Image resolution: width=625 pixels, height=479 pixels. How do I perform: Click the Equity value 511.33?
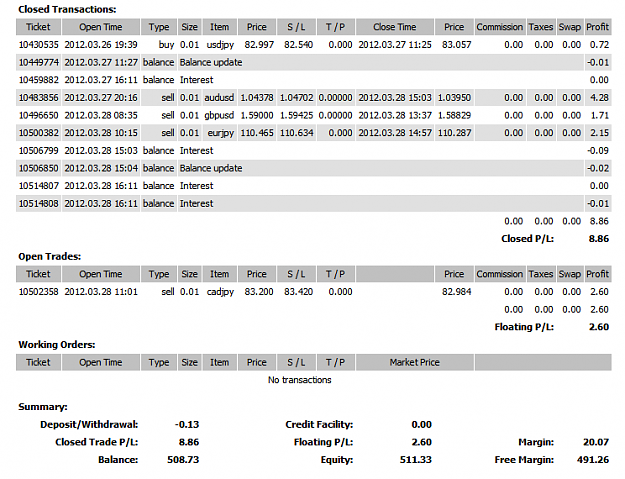pyautogui.click(x=416, y=459)
